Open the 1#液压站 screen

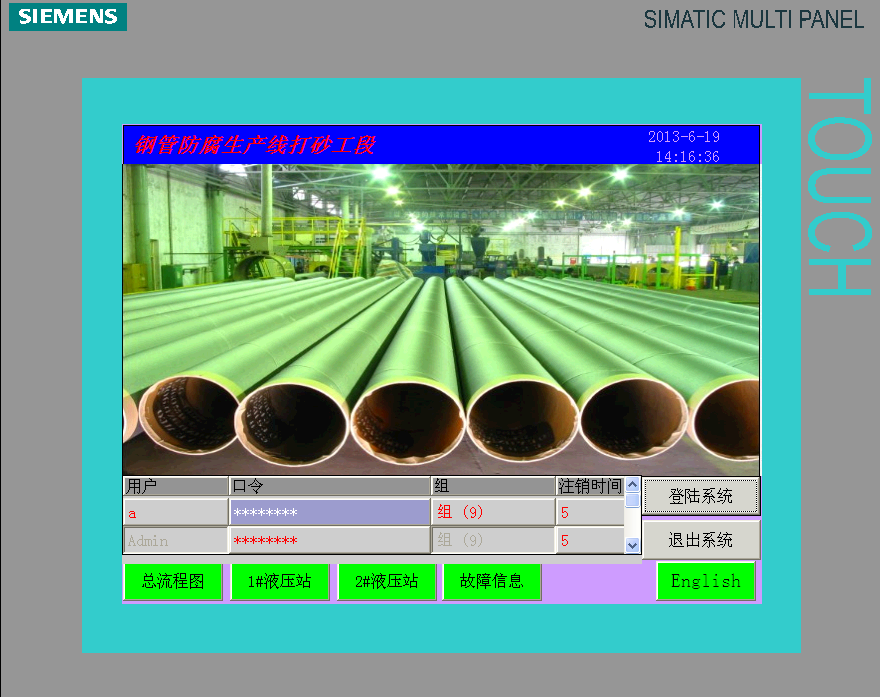(x=279, y=581)
